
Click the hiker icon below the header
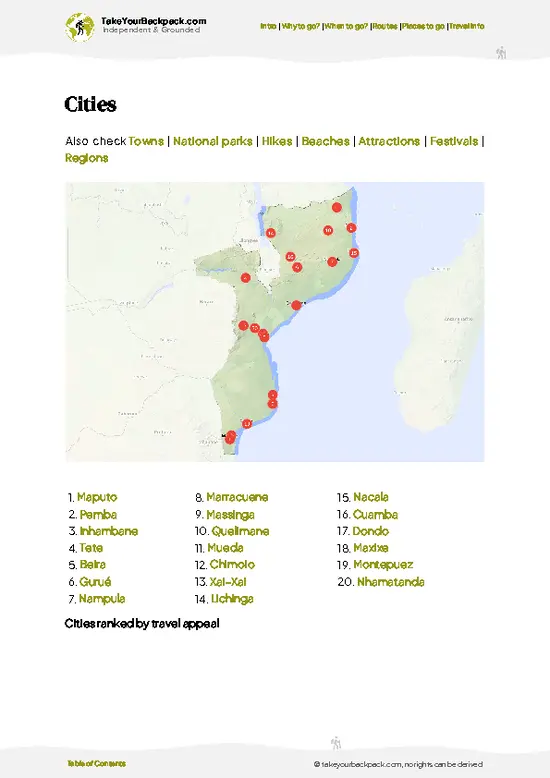(x=501, y=53)
